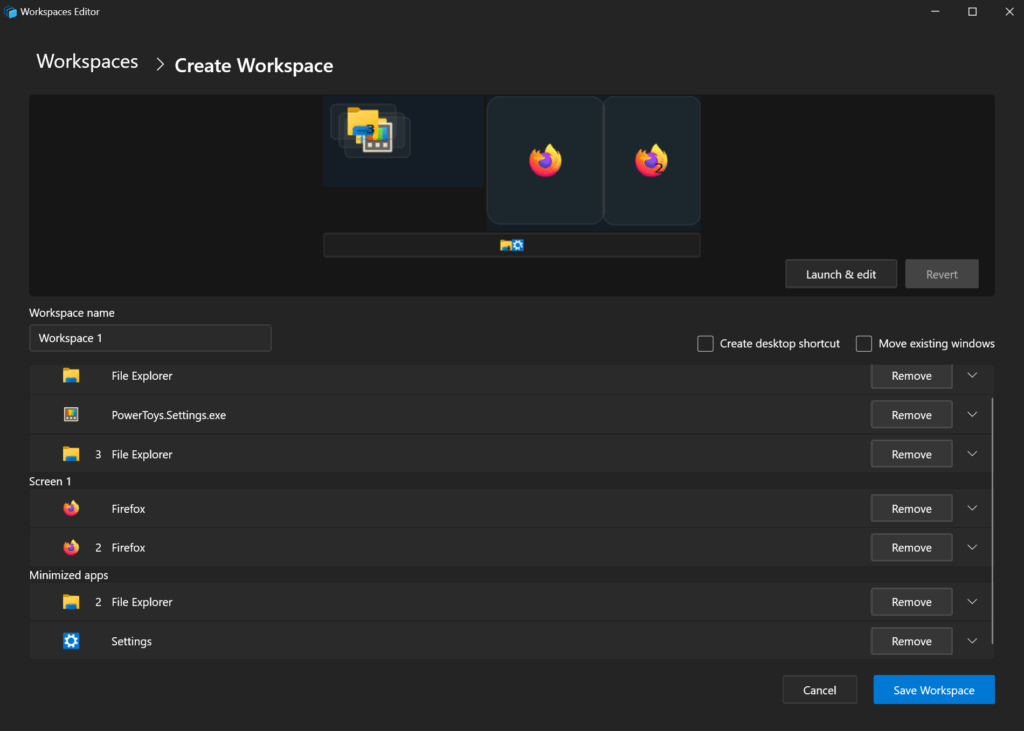Cancel creating the workspace
The height and width of the screenshot is (731, 1024).
[x=819, y=689]
